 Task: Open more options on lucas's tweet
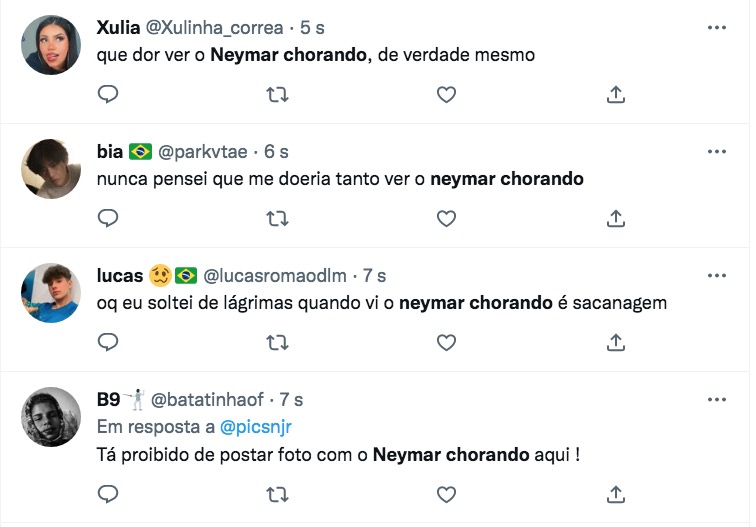(716, 275)
